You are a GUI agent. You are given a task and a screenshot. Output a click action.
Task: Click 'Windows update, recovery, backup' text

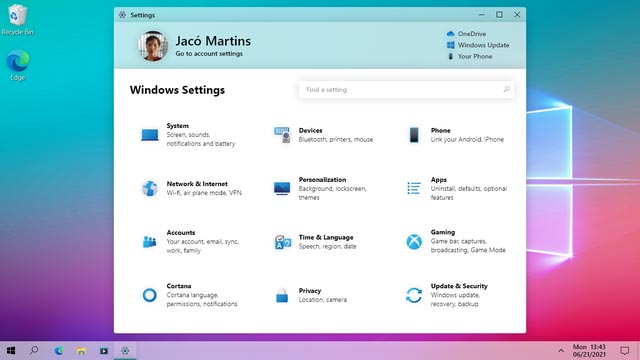click(x=455, y=300)
